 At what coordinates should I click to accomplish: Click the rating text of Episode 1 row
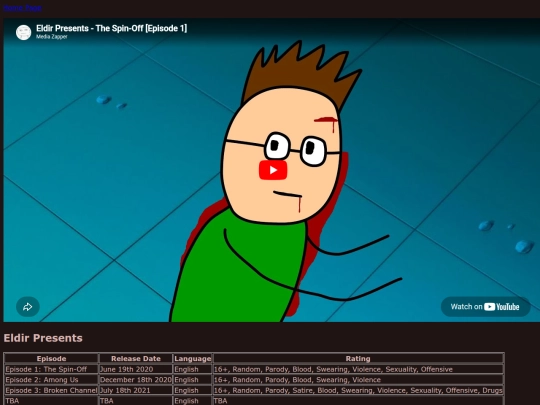(x=333, y=369)
